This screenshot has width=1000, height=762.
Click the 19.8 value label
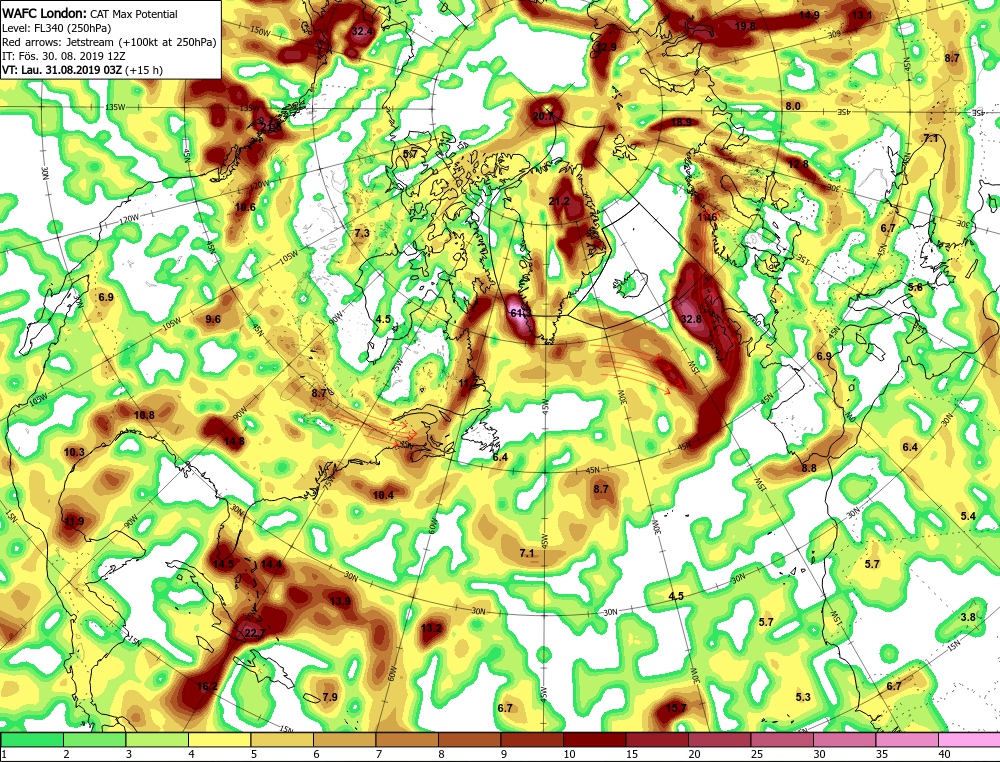click(x=745, y=26)
